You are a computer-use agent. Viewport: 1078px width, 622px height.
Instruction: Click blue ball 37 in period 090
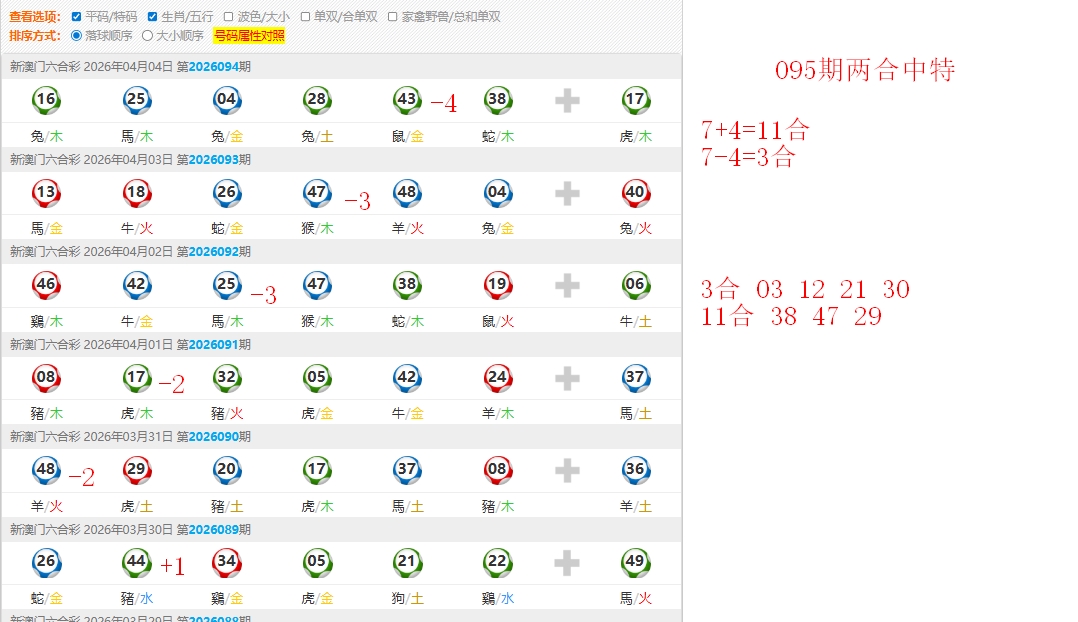coord(407,470)
